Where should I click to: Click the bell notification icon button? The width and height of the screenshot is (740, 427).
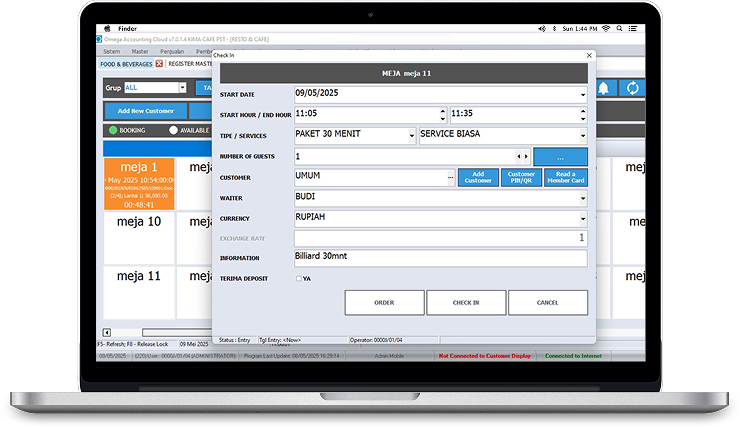tap(604, 88)
